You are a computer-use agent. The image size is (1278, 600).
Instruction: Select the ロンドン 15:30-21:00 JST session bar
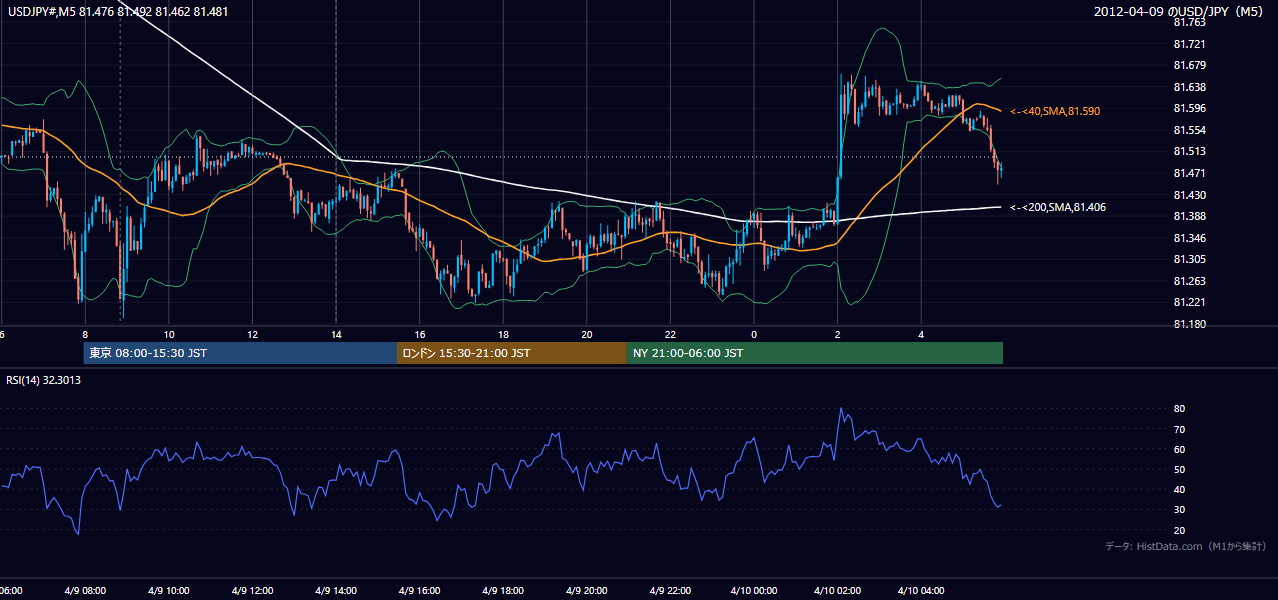tap(512, 353)
